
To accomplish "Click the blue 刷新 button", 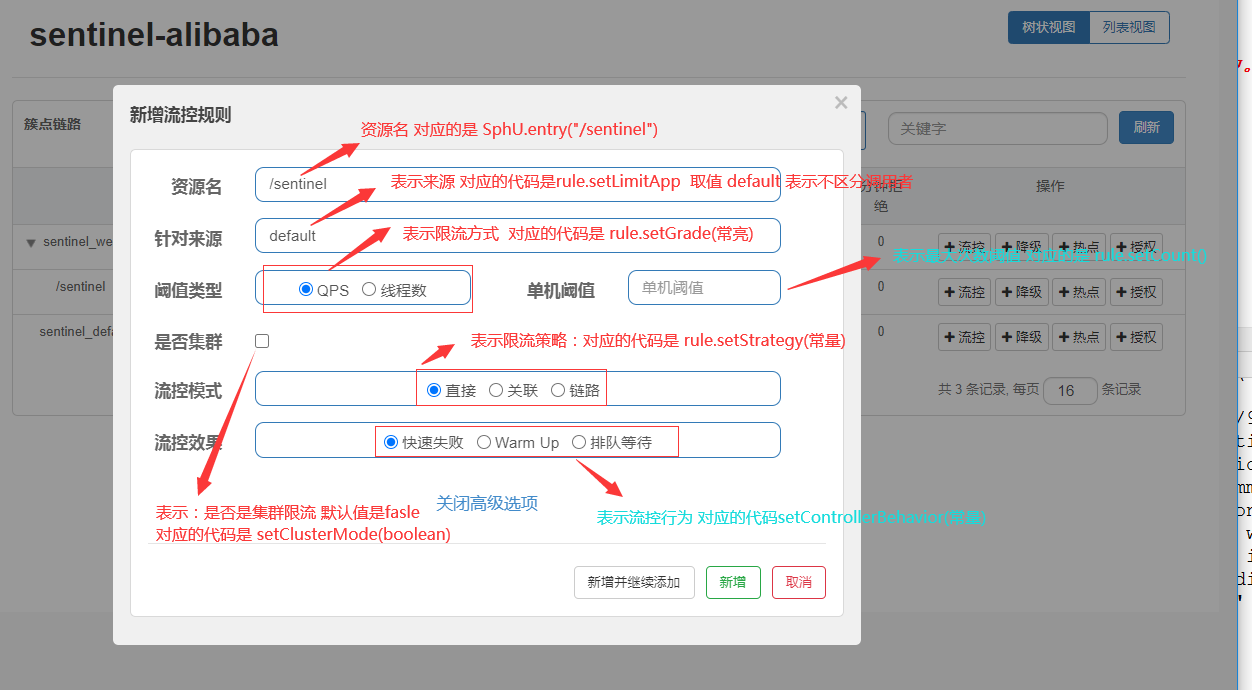I will coord(1146,127).
